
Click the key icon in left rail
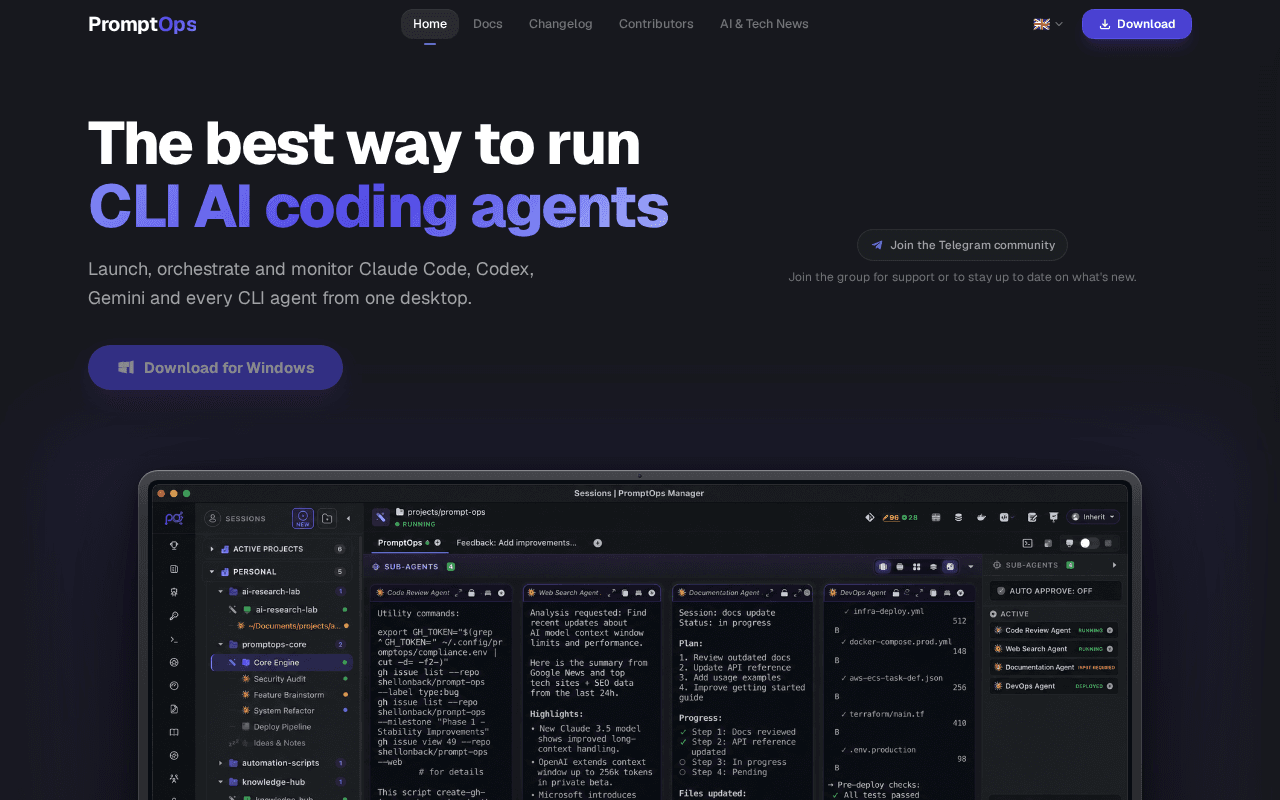tap(174, 616)
